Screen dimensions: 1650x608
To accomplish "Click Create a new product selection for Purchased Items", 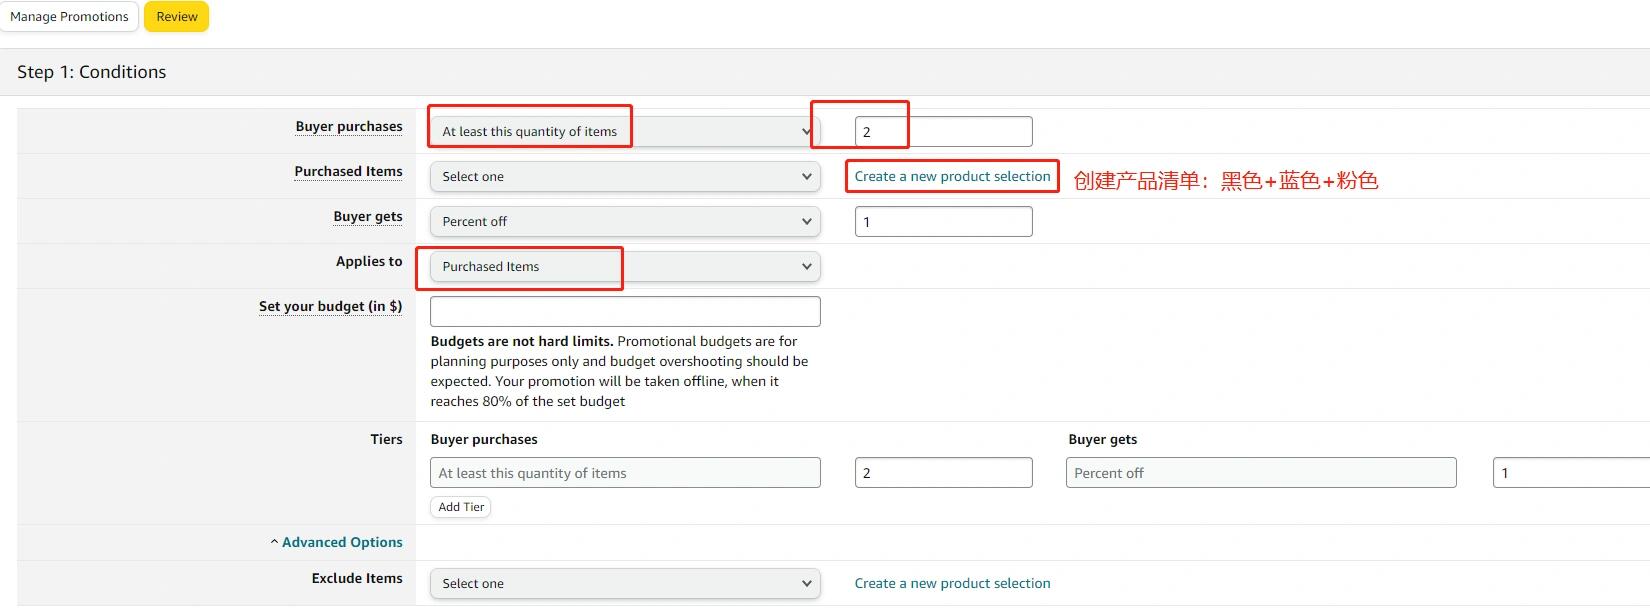I will click(x=952, y=176).
